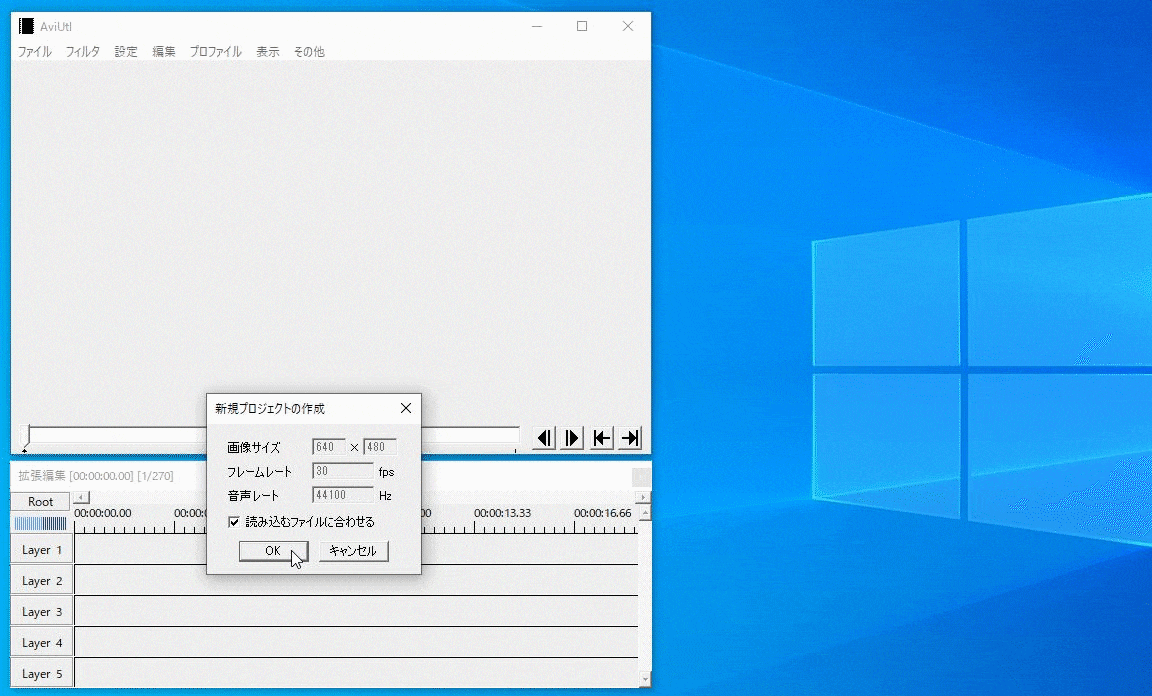Maximize the AviUtl main window

(582, 26)
